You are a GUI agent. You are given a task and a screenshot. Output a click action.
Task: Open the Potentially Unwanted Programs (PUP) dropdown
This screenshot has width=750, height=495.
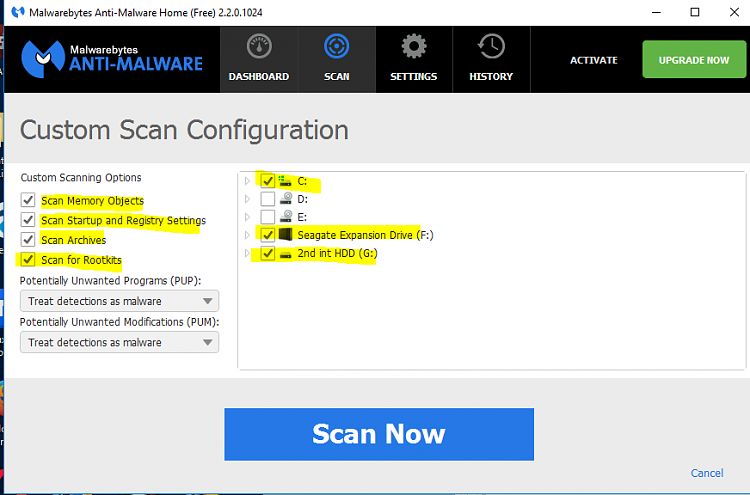click(120, 301)
